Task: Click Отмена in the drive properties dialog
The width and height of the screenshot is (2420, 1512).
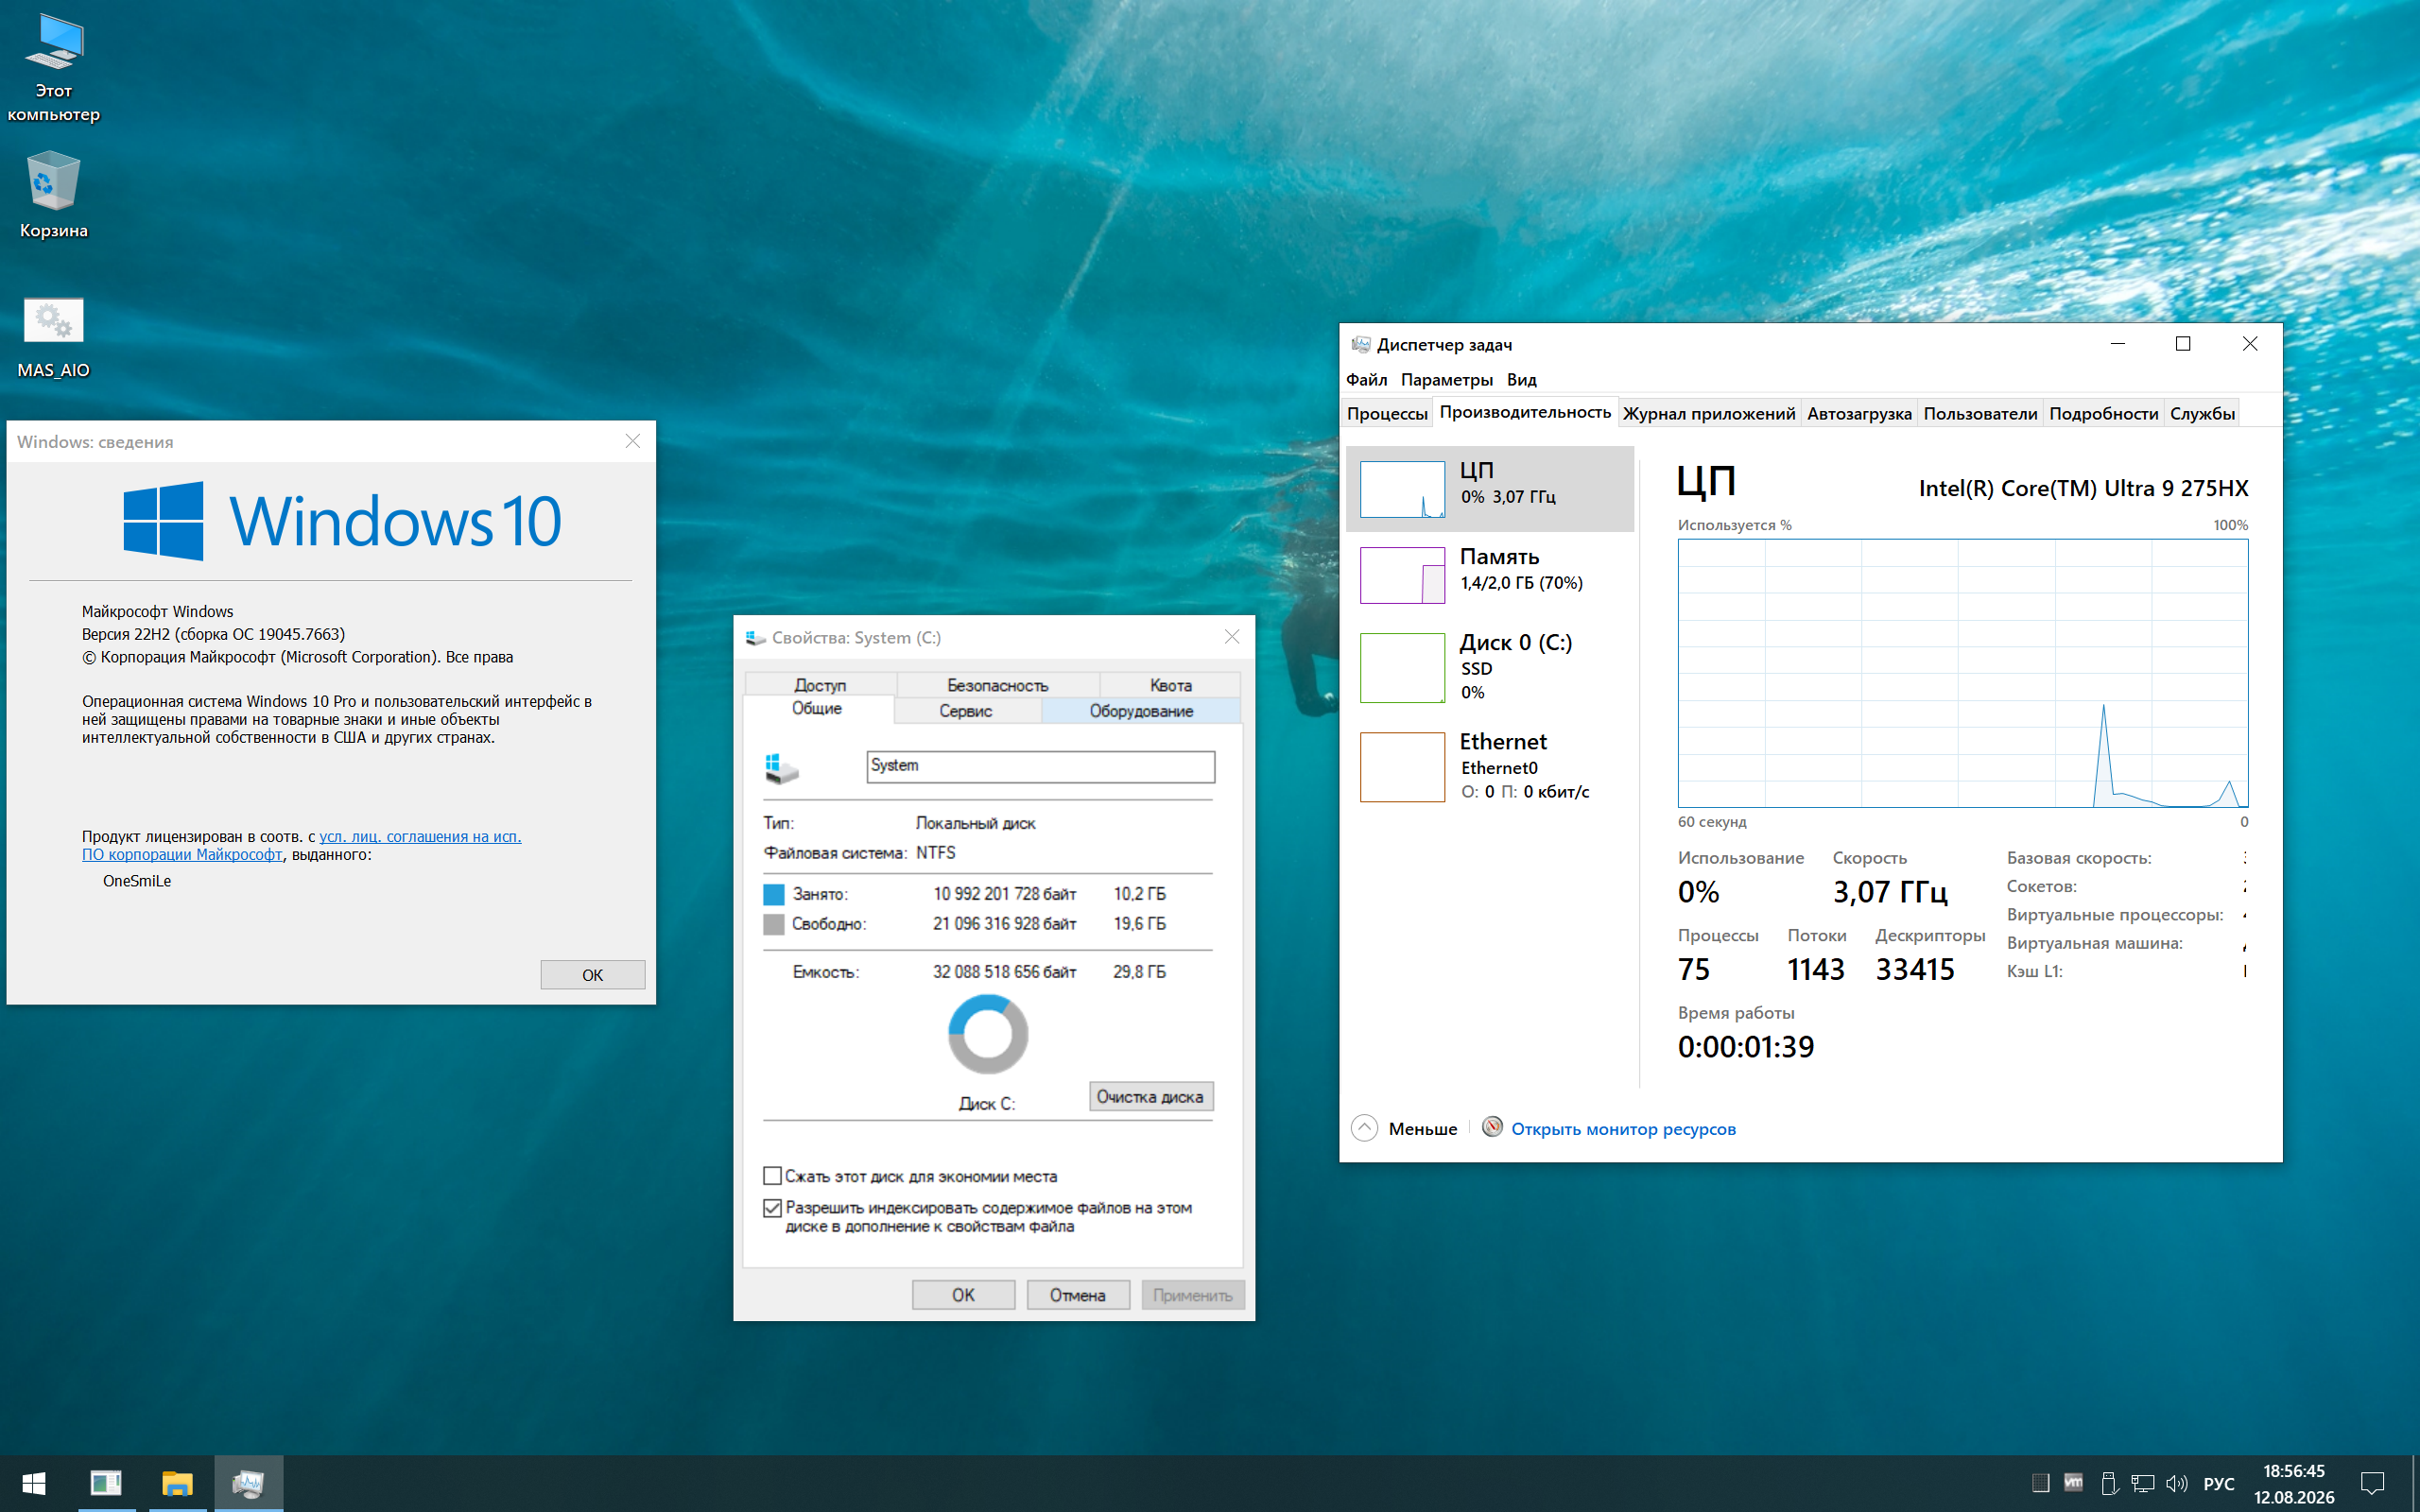Action: (1078, 1295)
